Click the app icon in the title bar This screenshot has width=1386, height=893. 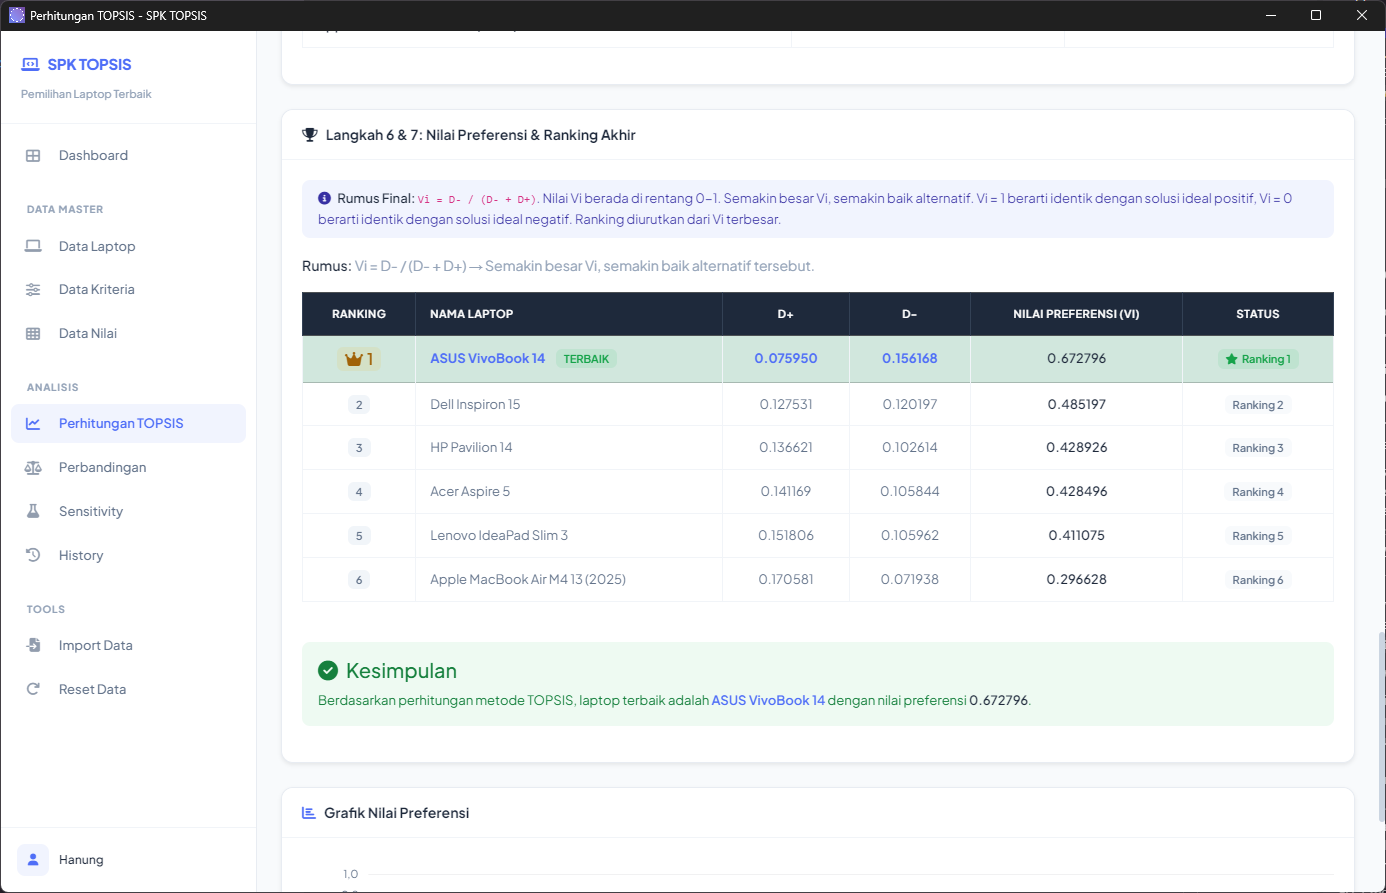(x=17, y=15)
